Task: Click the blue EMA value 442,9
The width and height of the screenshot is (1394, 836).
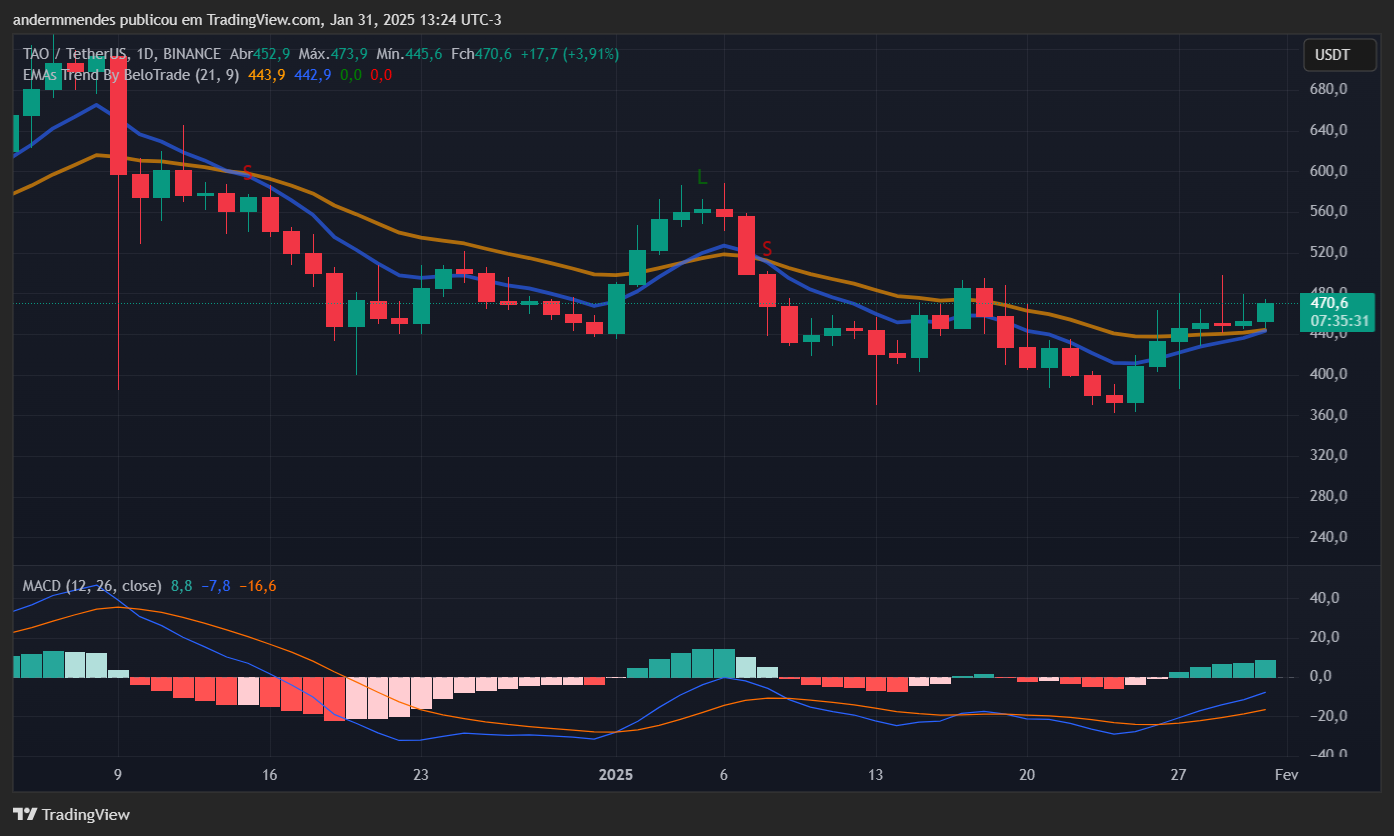Action: click(x=313, y=75)
